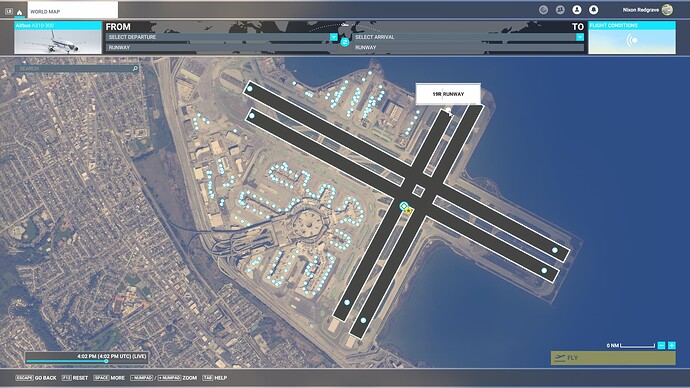Open the arrival Runway field
This screenshot has height=388, width=690.
pos(468,47)
